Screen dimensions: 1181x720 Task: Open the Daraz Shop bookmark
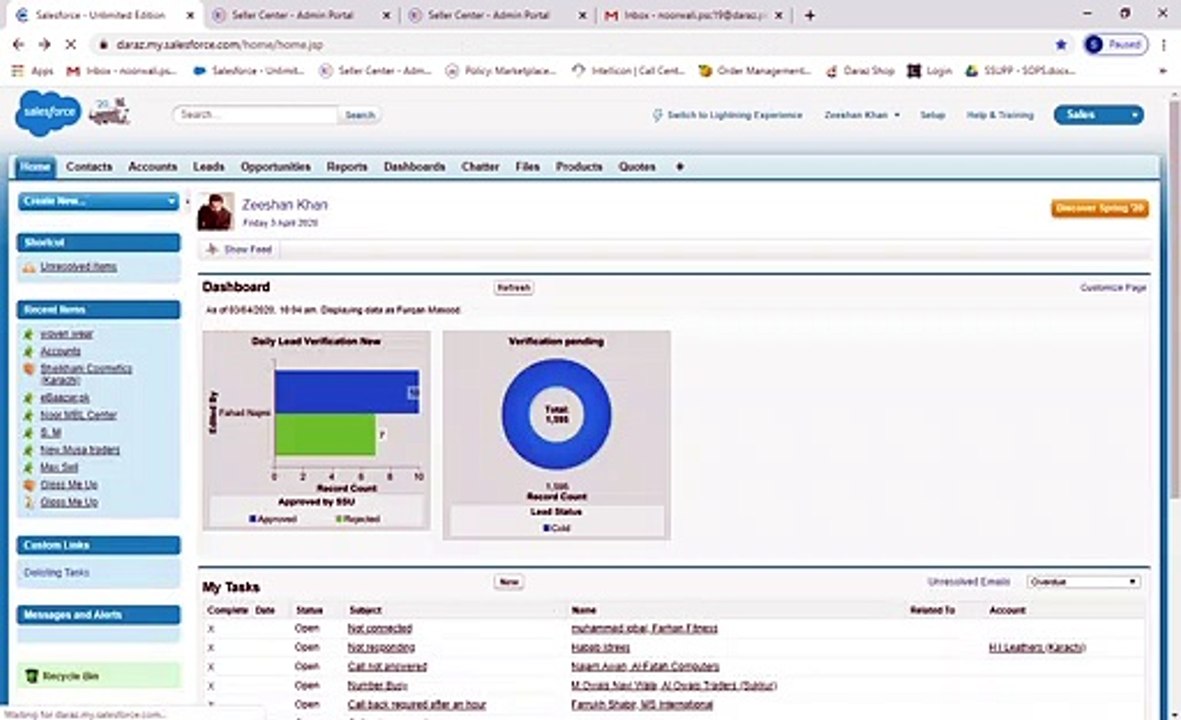click(860, 71)
